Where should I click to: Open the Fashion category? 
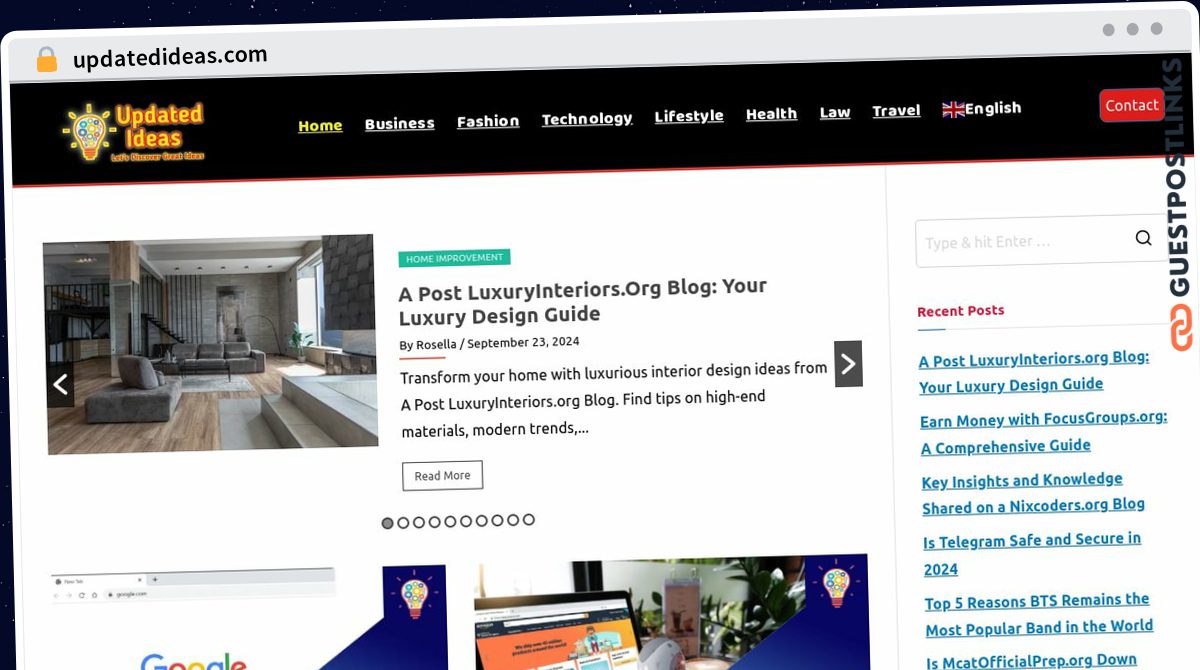tap(488, 122)
